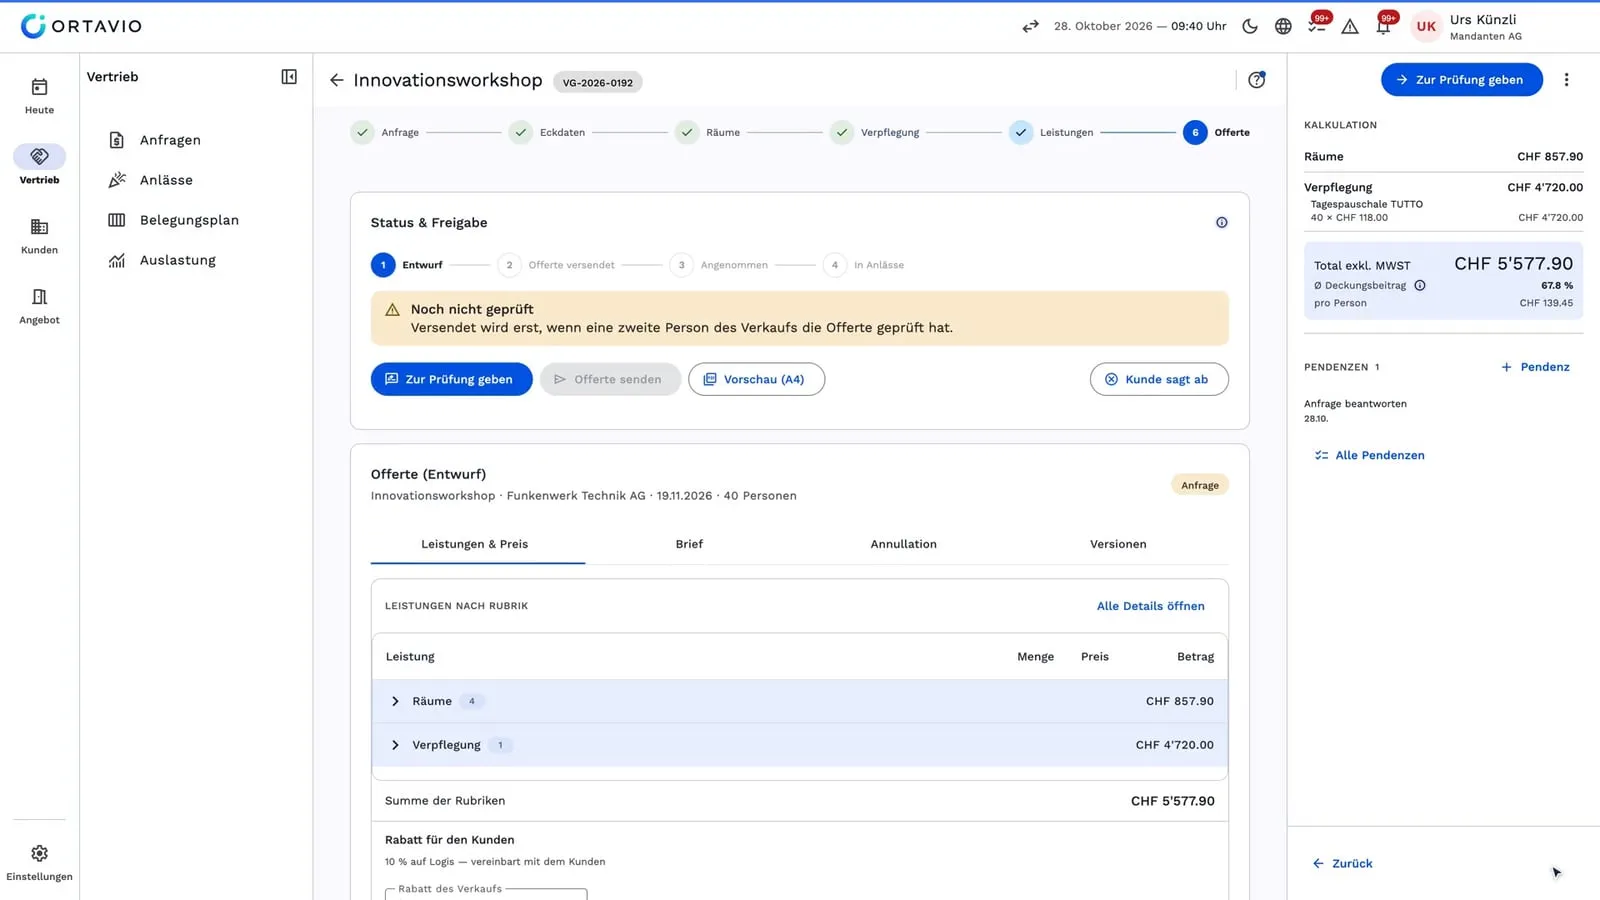Open the three-dot more options menu
1600x900 pixels.
1567,80
